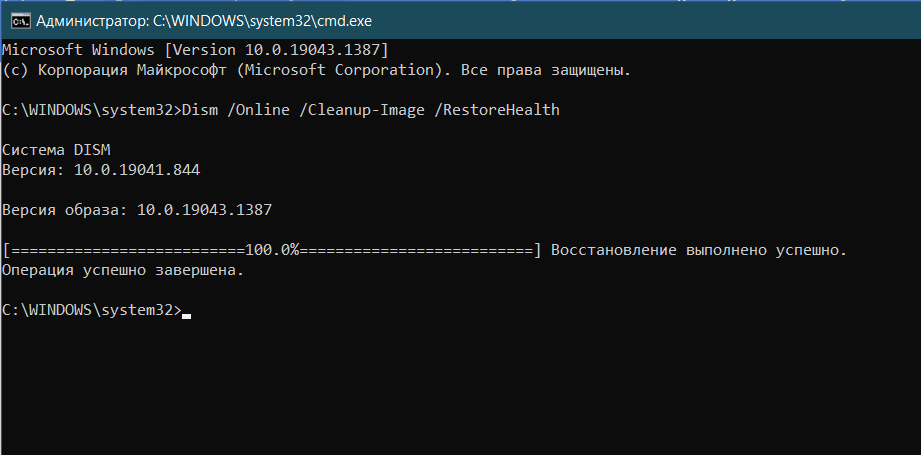Click the Все права защищены text
This screenshot has height=455, width=921.
tap(546, 70)
